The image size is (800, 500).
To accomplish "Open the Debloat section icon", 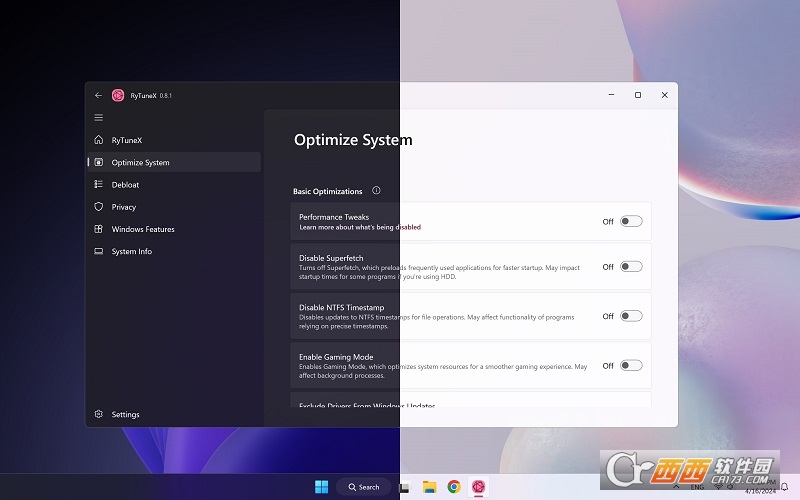I will pos(98,184).
